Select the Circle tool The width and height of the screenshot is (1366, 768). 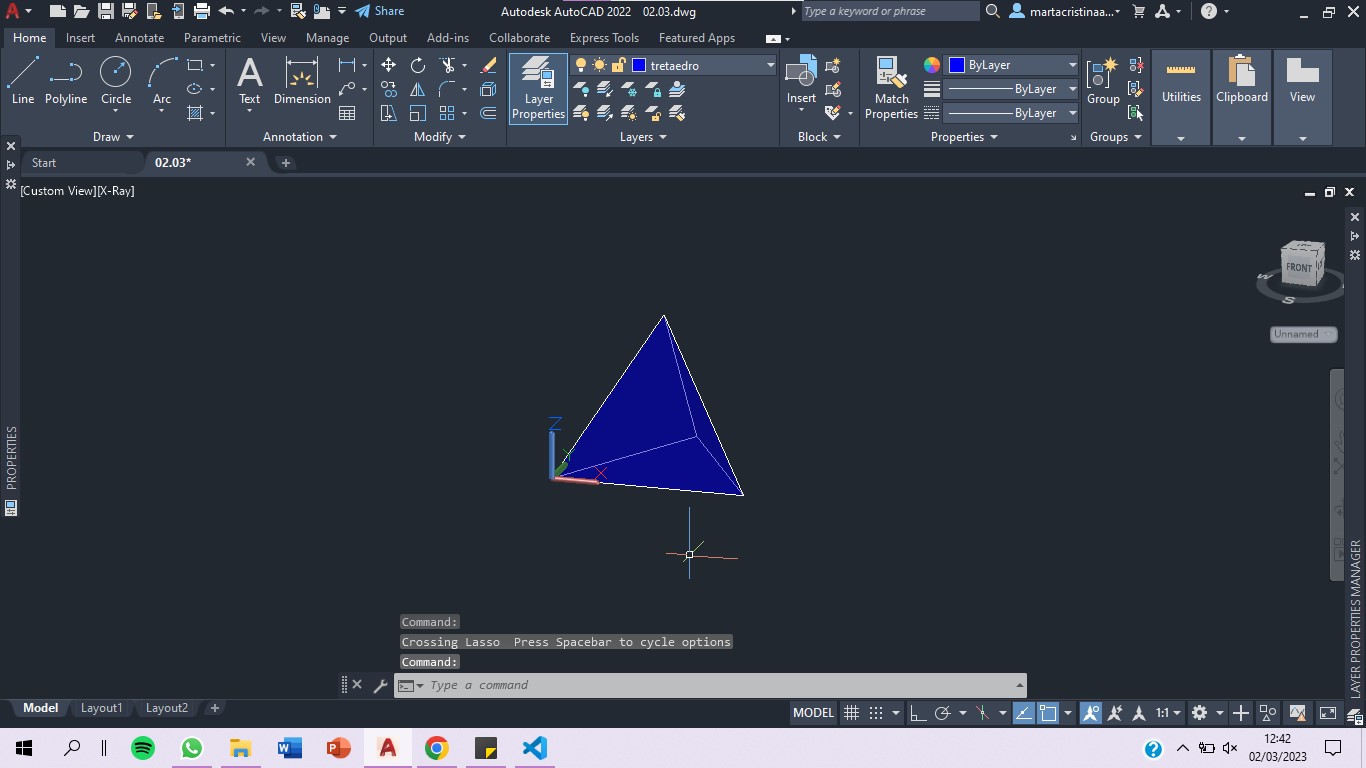[116, 81]
